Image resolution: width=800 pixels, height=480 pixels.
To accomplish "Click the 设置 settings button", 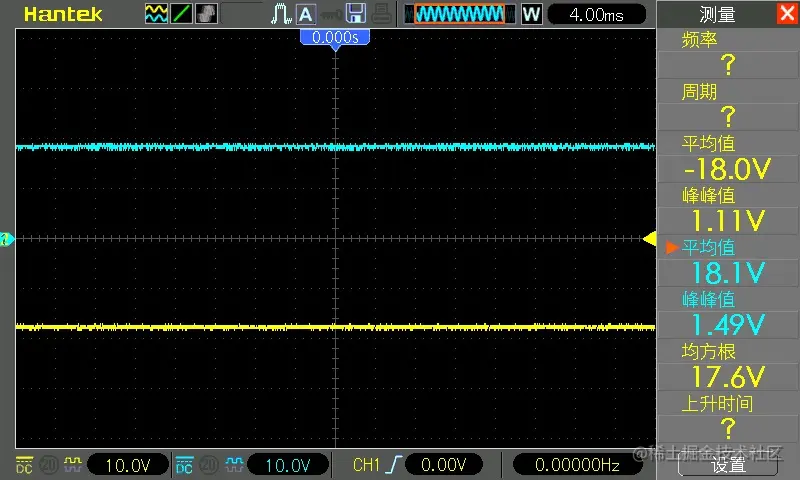I will pos(728,465).
